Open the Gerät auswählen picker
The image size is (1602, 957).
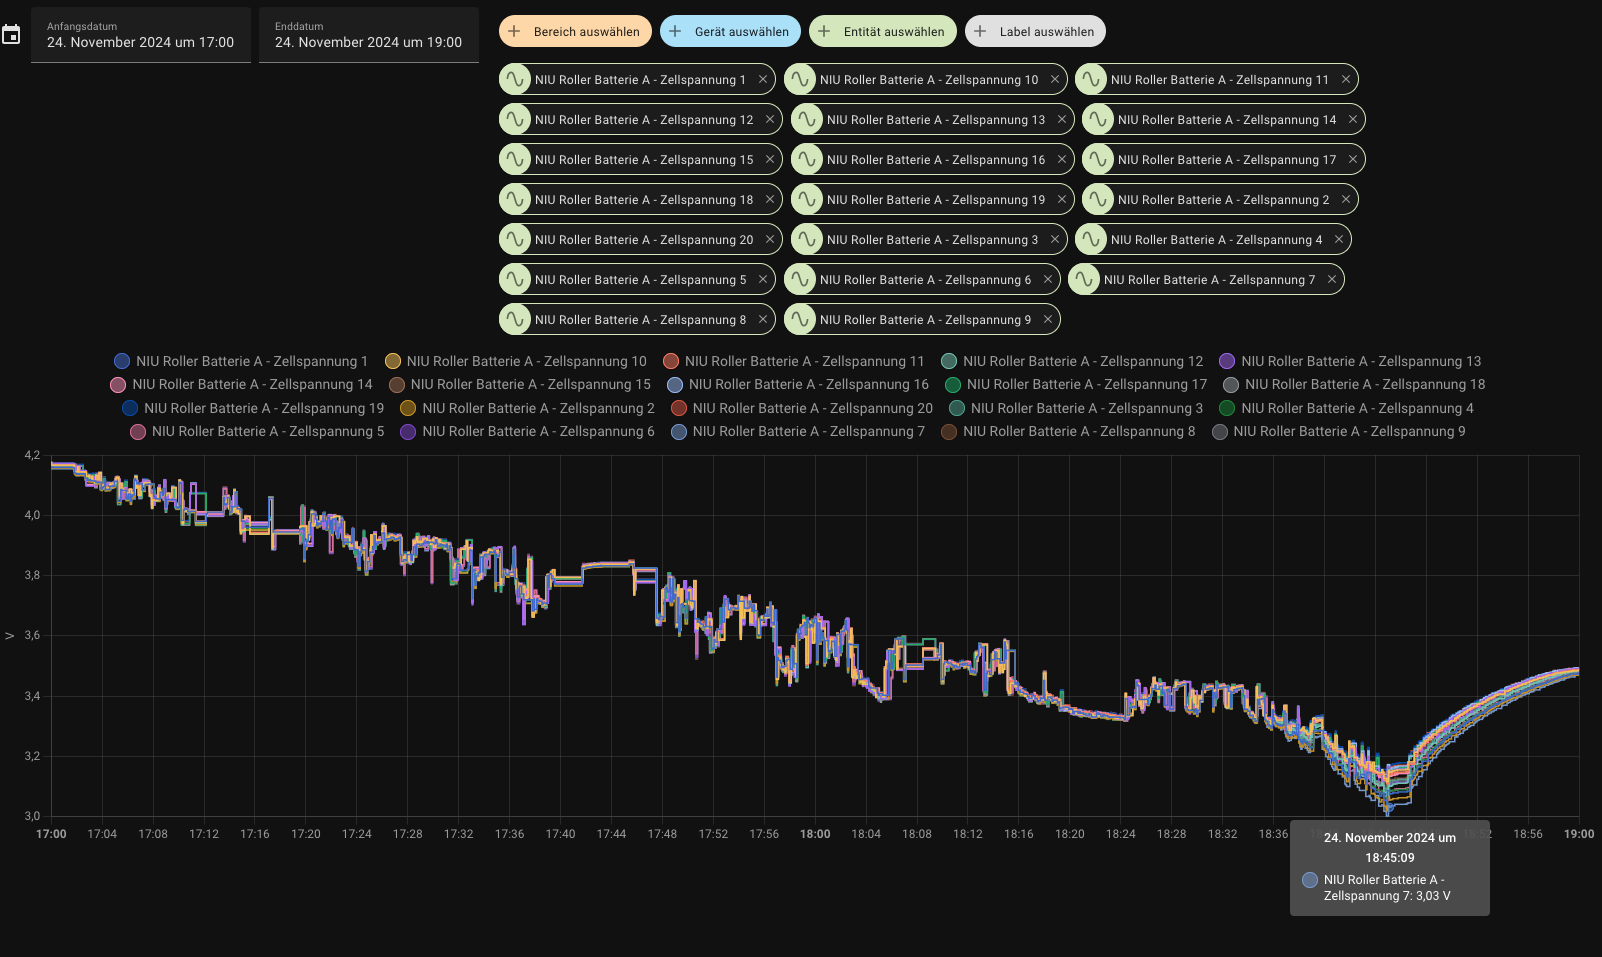730,31
